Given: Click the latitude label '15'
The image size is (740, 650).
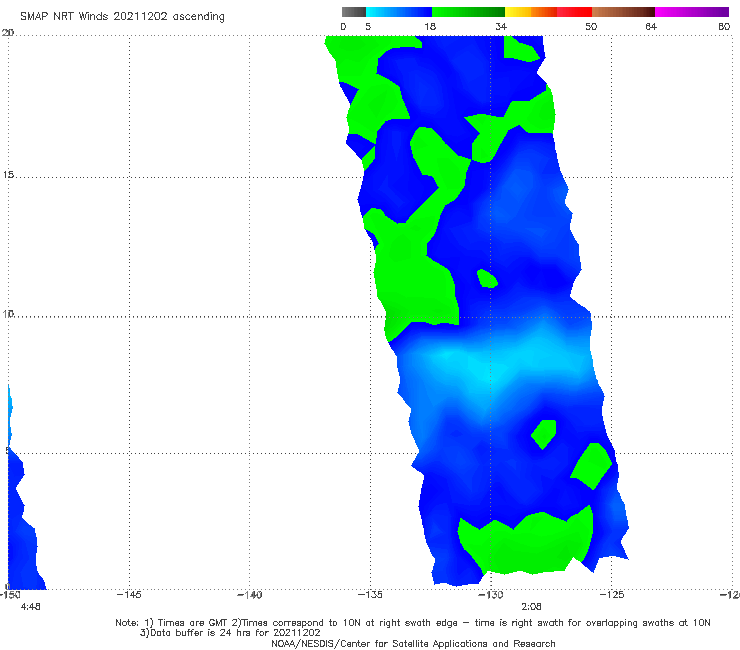Looking at the screenshot, I should click(8, 175).
